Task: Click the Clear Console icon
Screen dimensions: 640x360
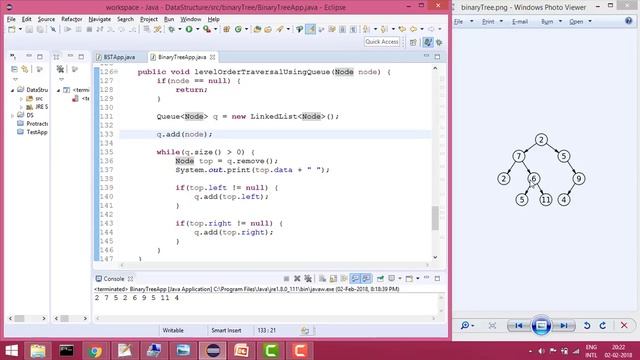Action: tap(322, 279)
